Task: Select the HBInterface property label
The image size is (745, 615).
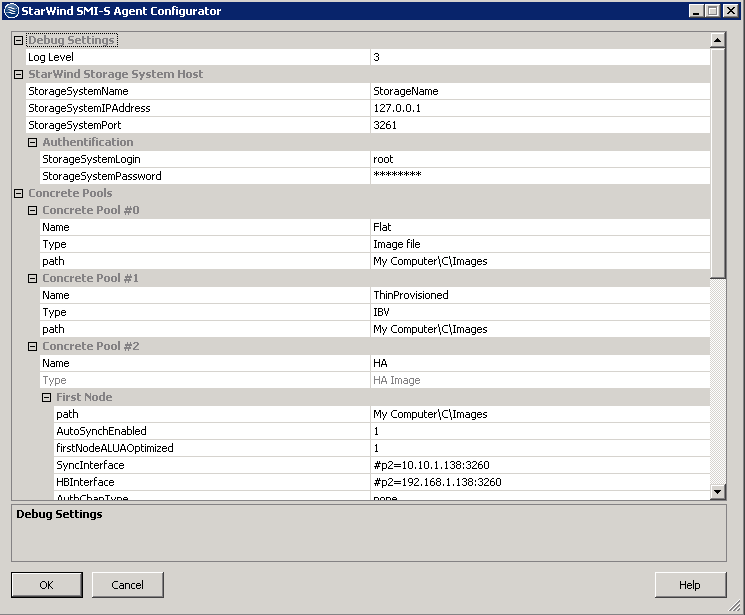Action: pos(86,482)
